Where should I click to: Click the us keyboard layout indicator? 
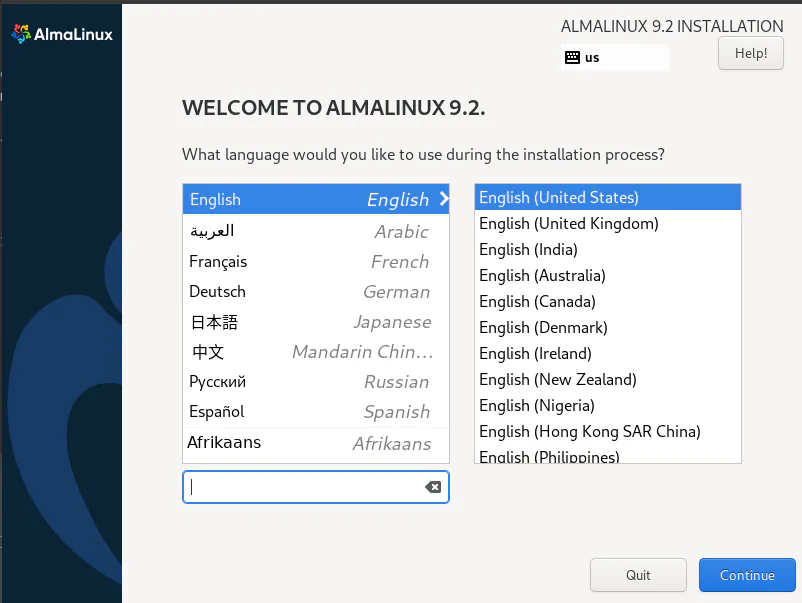pyautogui.click(x=614, y=57)
